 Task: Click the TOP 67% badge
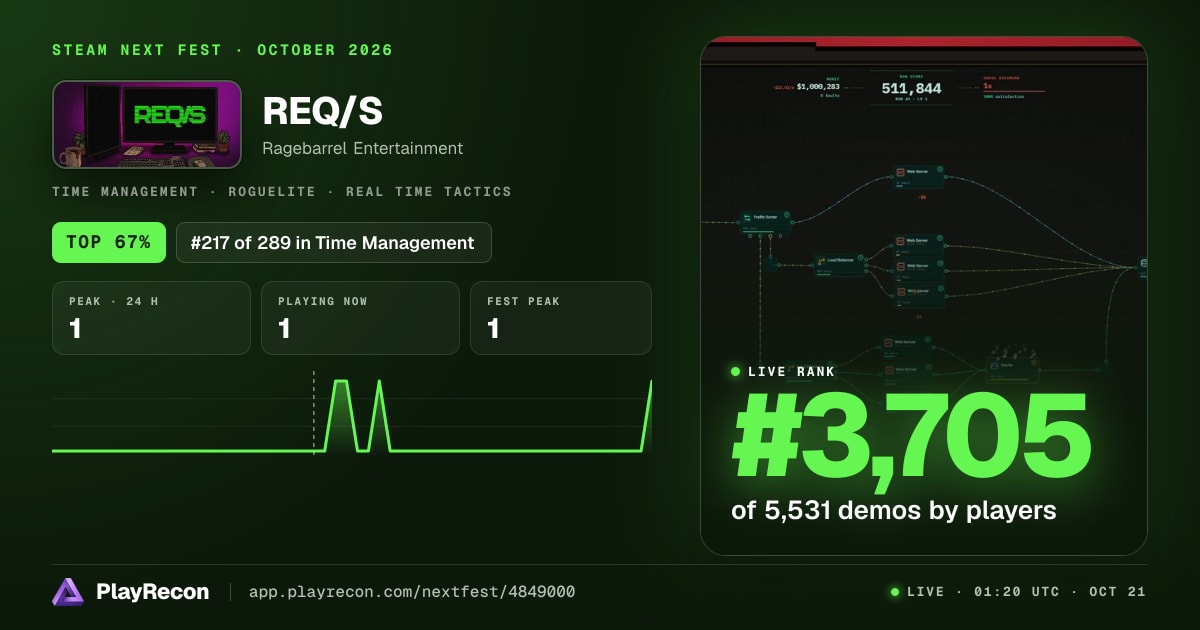[x=109, y=242]
